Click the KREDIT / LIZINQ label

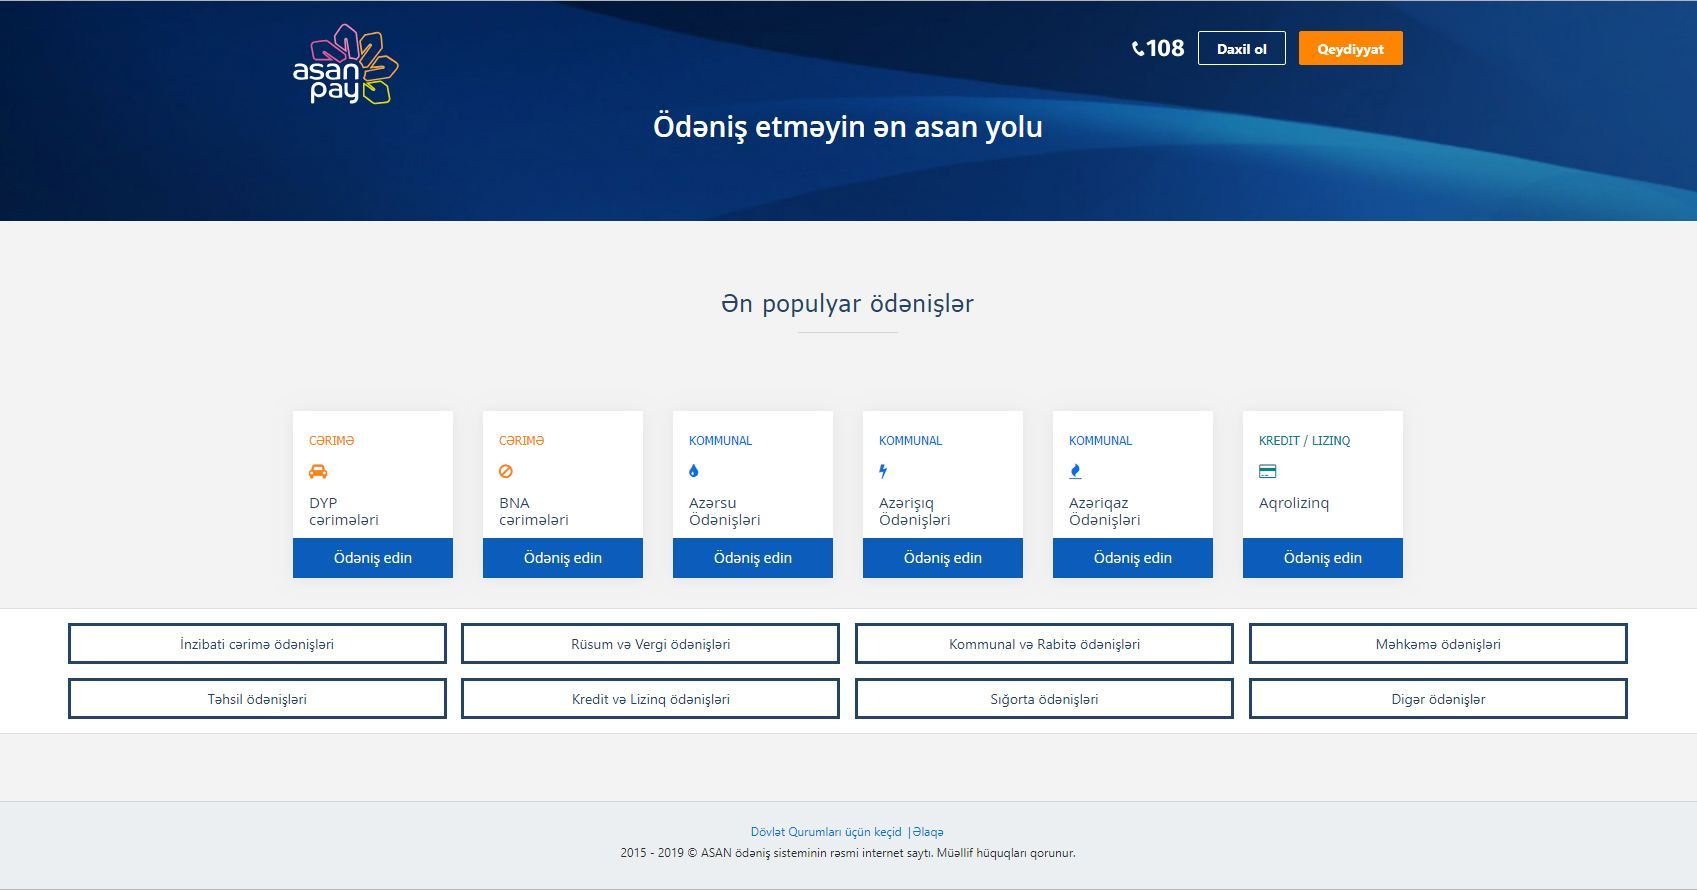[x=1304, y=441]
